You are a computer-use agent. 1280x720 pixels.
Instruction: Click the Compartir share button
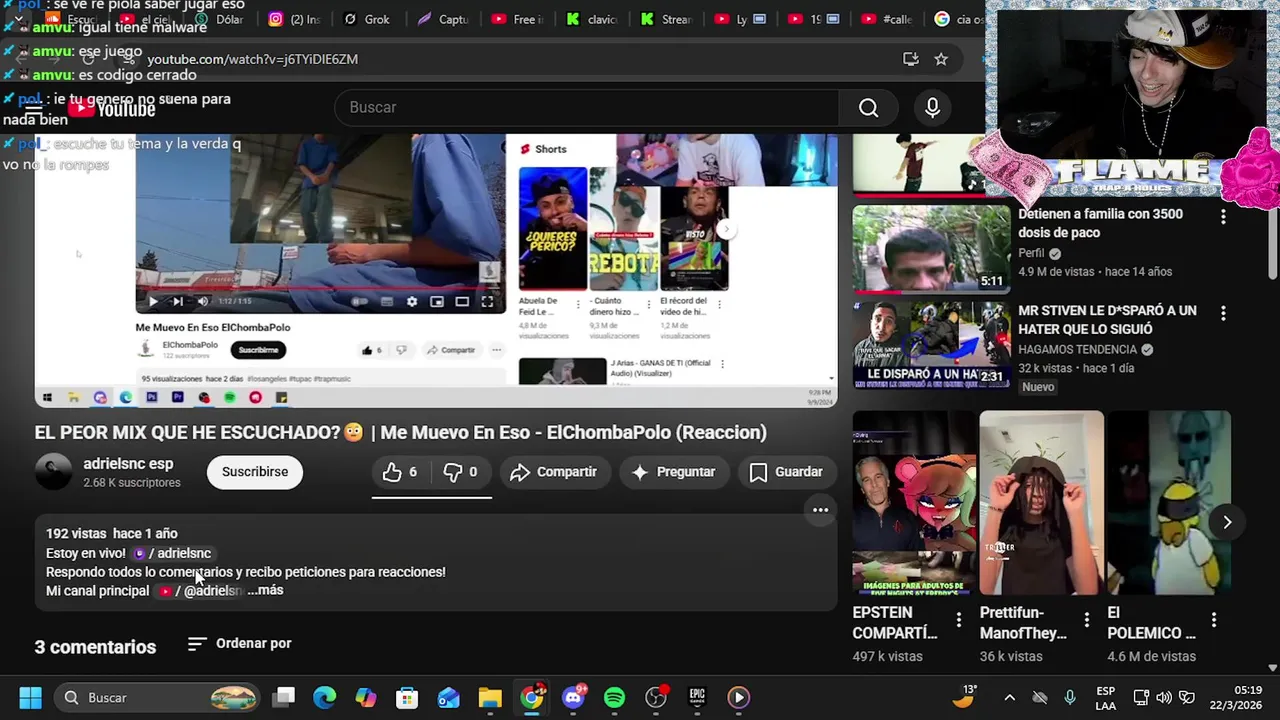pos(553,472)
